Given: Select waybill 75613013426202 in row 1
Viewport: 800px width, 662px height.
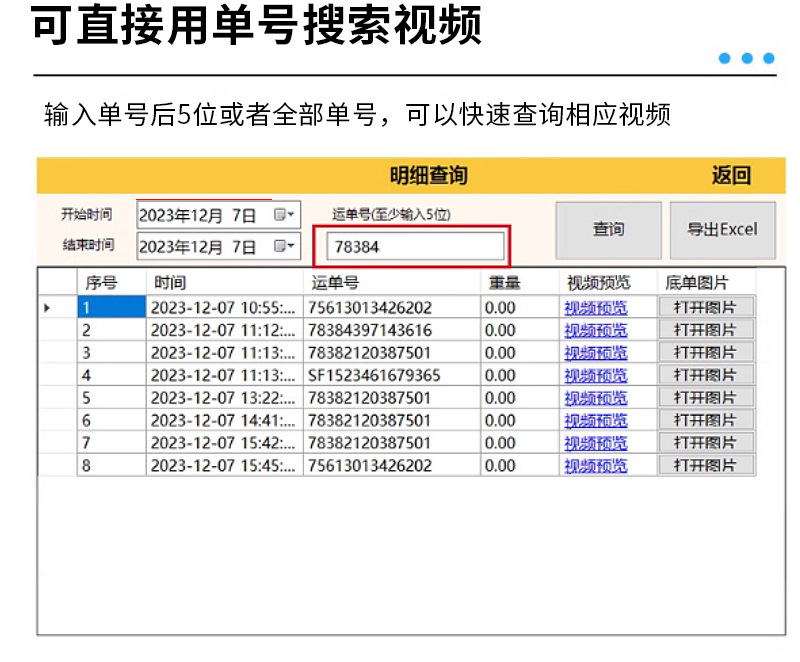Looking at the screenshot, I should pos(392,308).
